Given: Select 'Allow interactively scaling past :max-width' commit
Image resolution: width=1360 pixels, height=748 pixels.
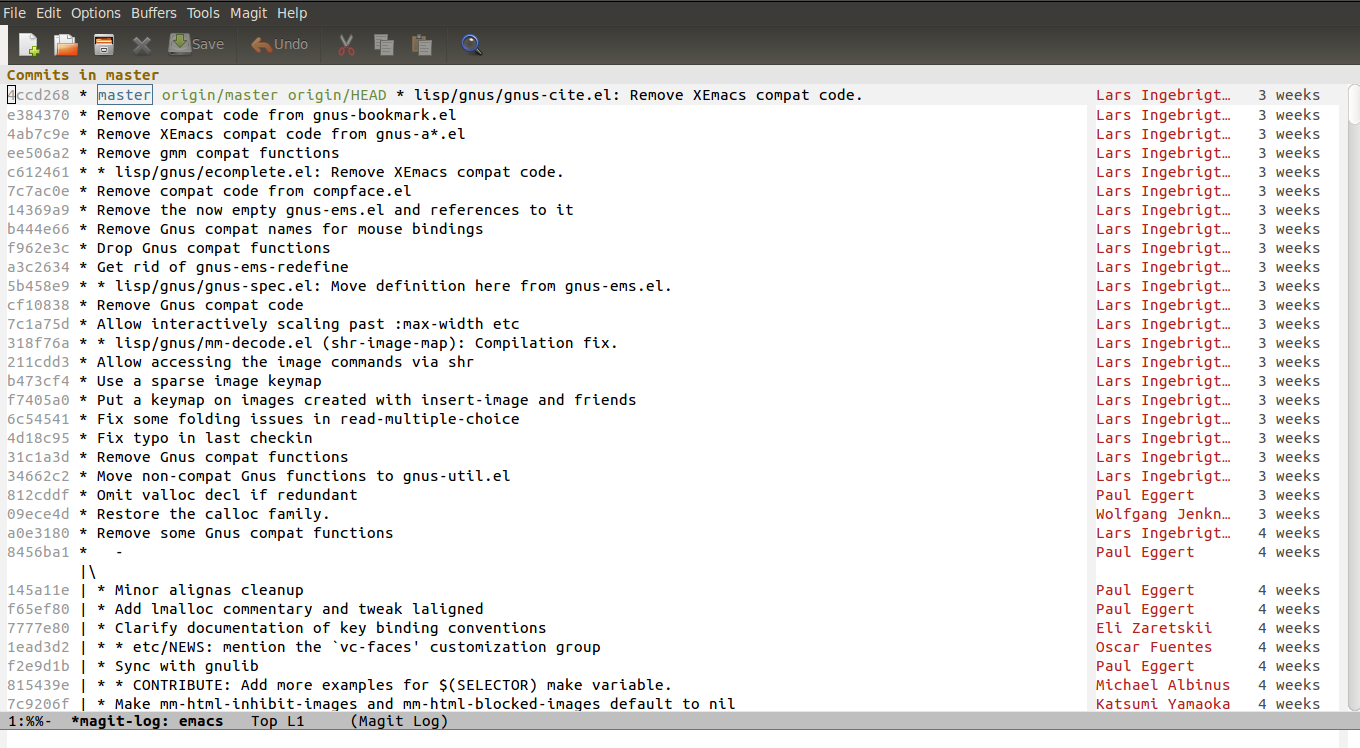Looking at the screenshot, I should pyautogui.click(x=308, y=324).
